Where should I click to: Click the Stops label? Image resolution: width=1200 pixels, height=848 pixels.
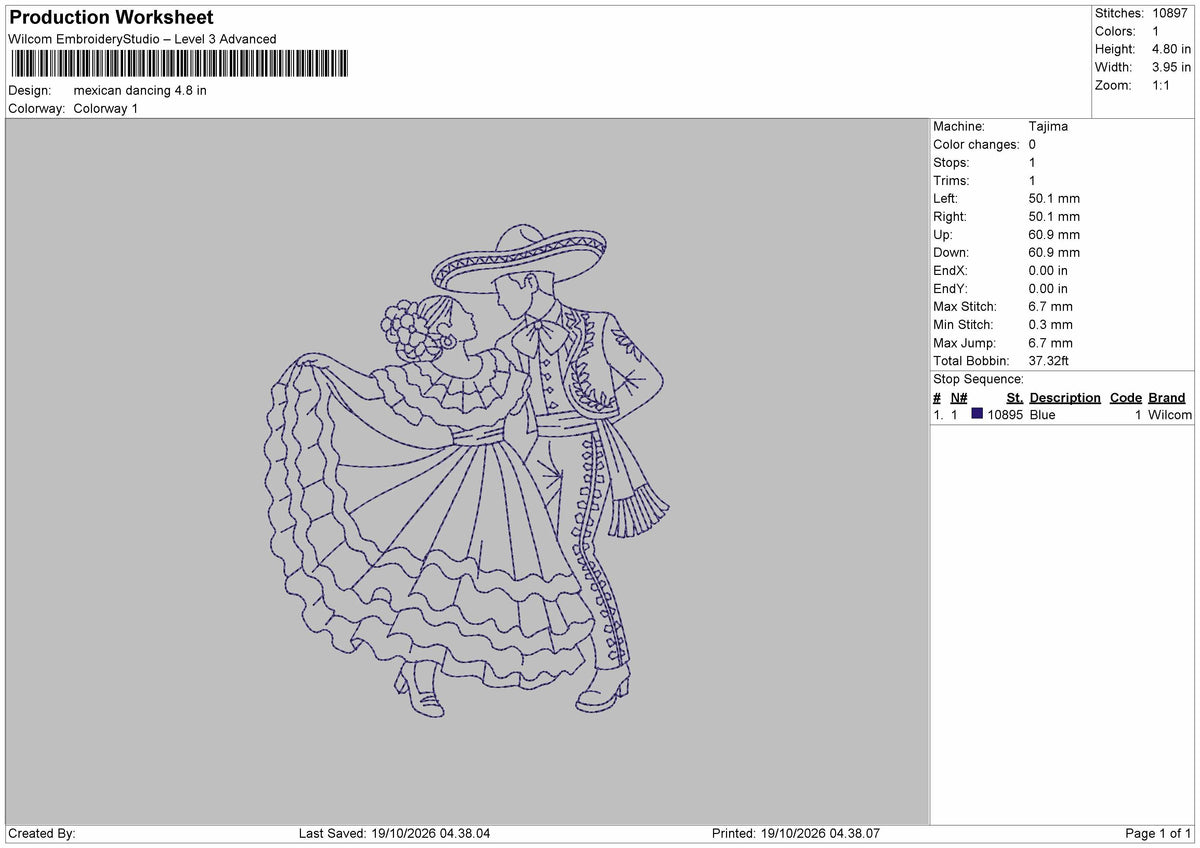click(951, 162)
